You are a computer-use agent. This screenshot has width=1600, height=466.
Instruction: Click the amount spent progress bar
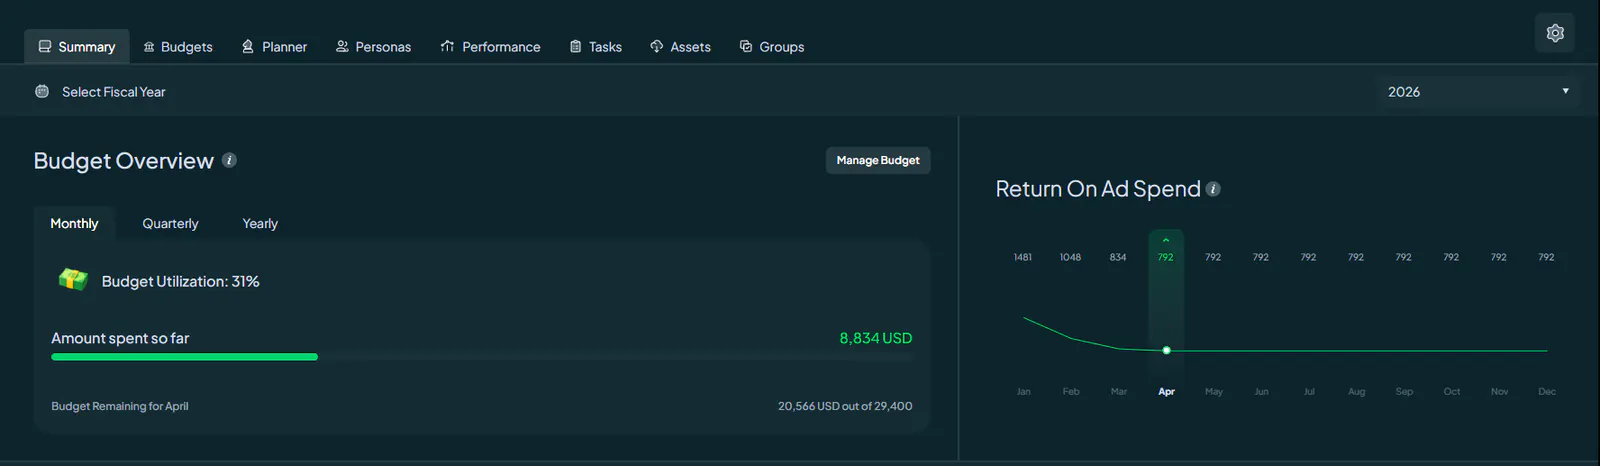pos(482,356)
